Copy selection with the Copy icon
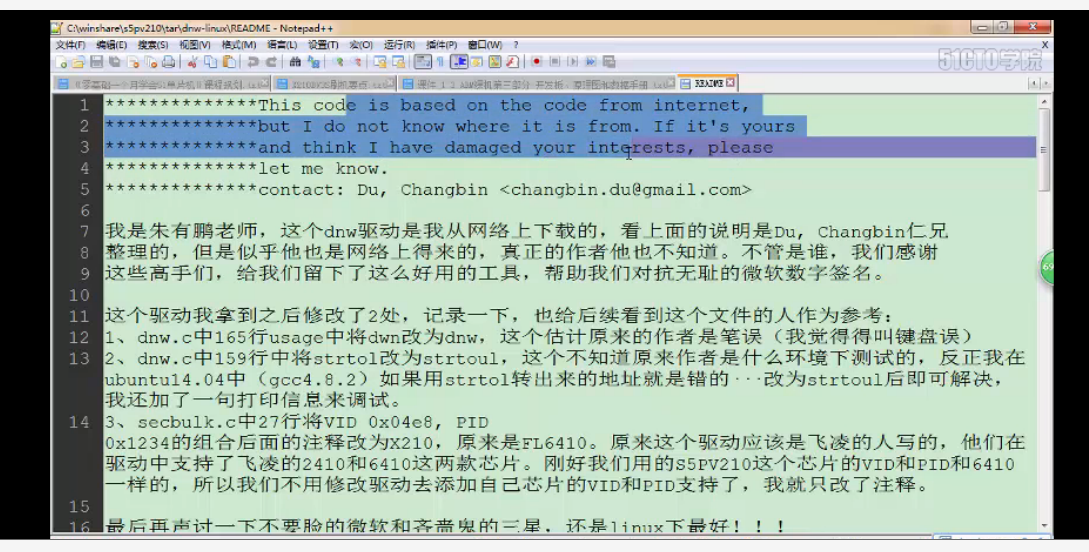Viewport: 1089px width, 552px height. click(210, 62)
